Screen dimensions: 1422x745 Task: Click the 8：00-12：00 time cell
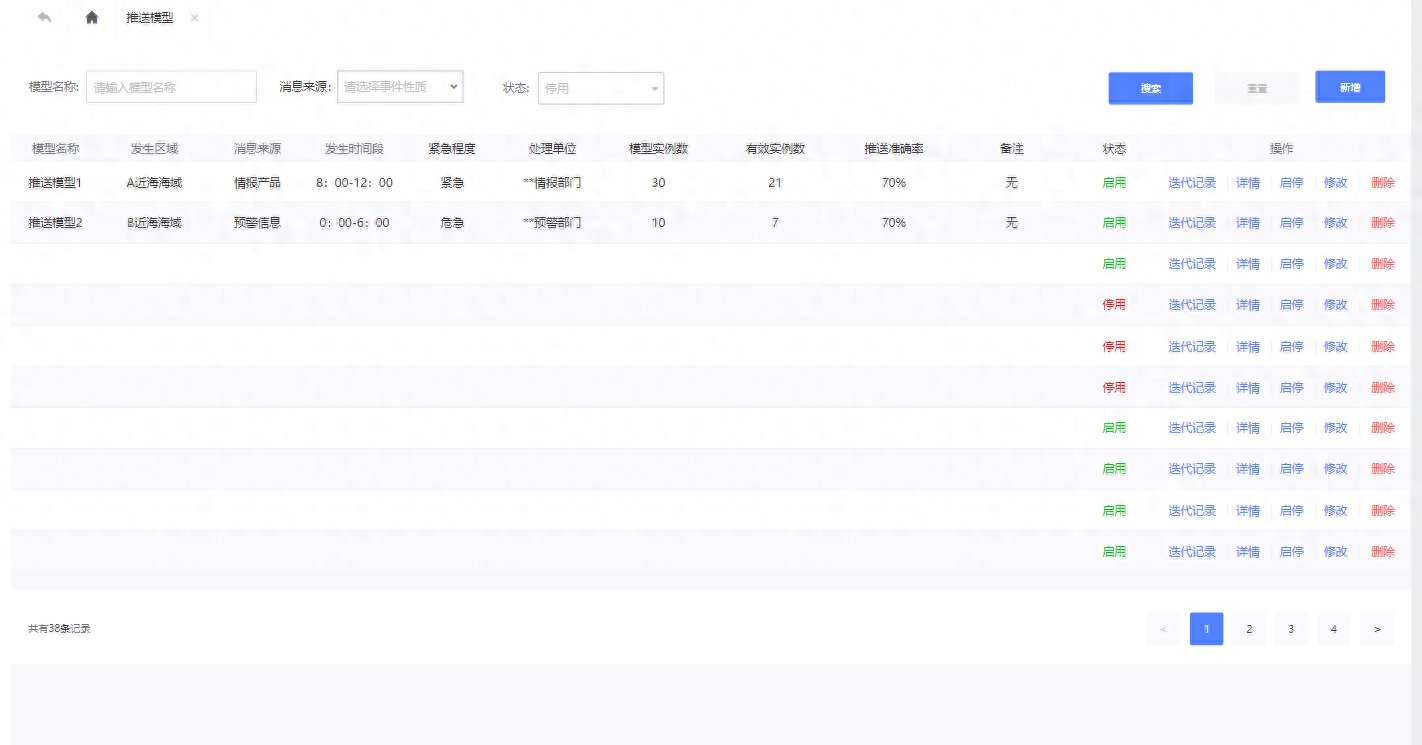[x=354, y=183]
